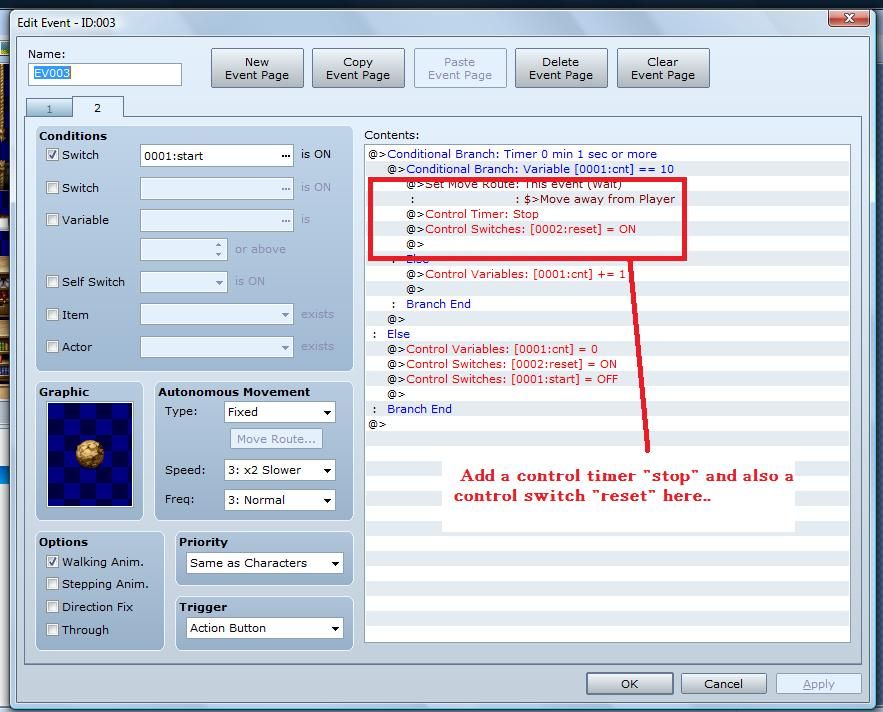The height and width of the screenshot is (712, 883).
Task: Open the Freq dropdown set to Normal
Action: click(x=278, y=500)
